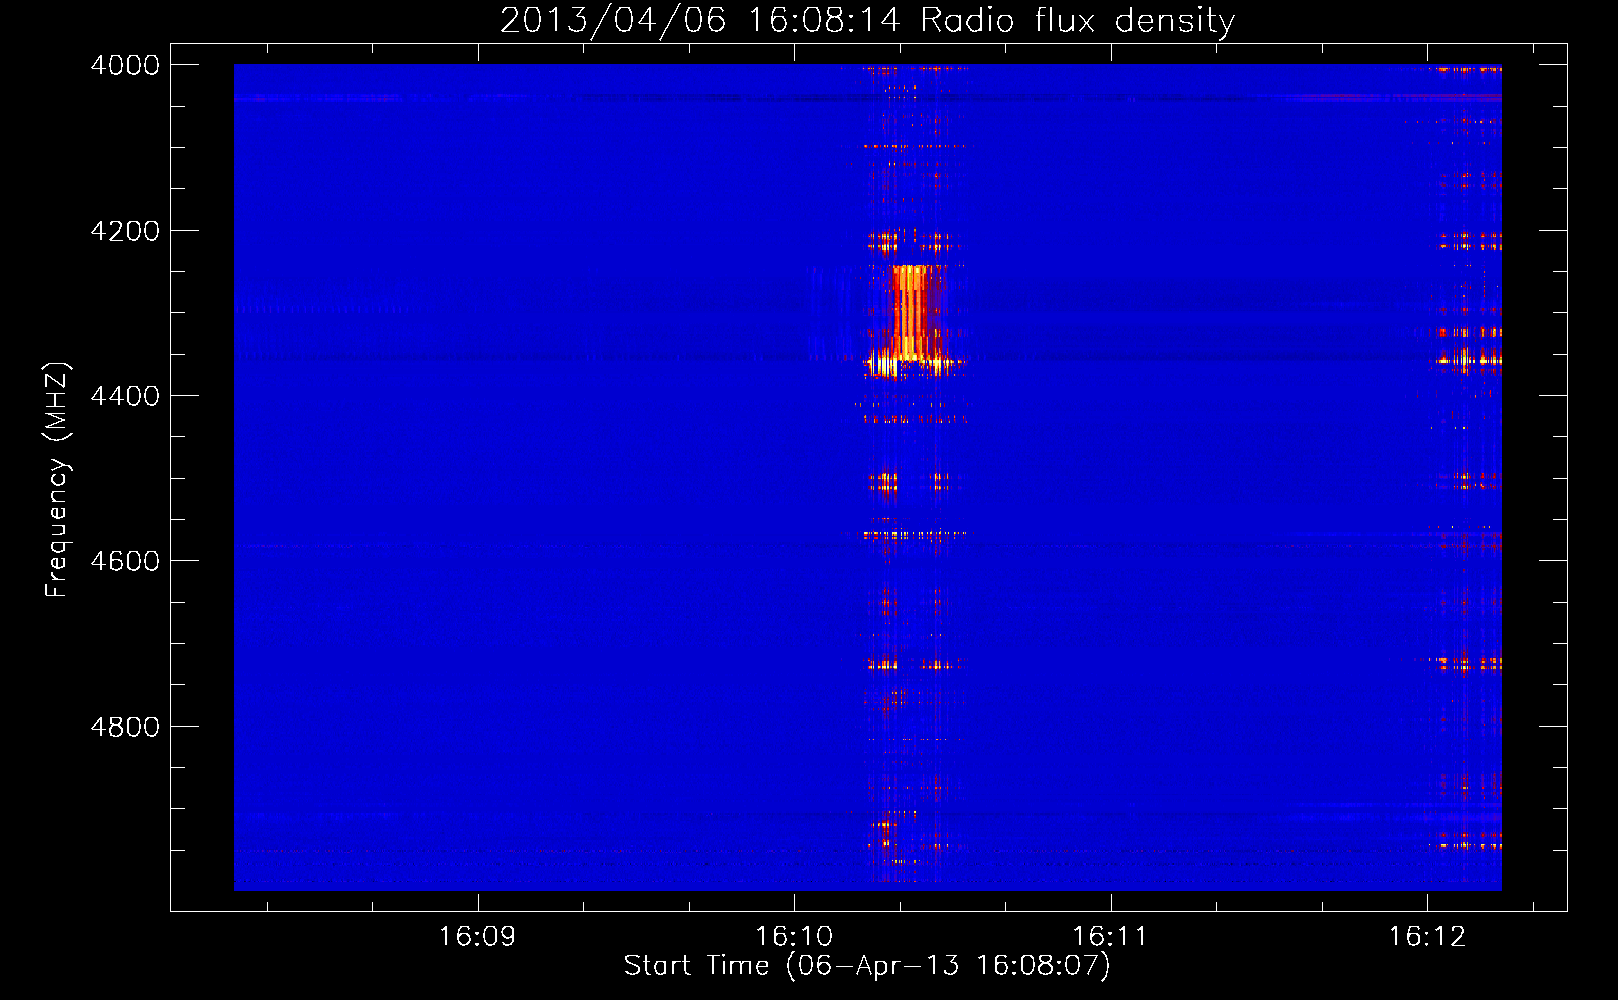Click the 16:12 time tick label
The width and height of the screenshot is (1618, 1000).
[1427, 937]
